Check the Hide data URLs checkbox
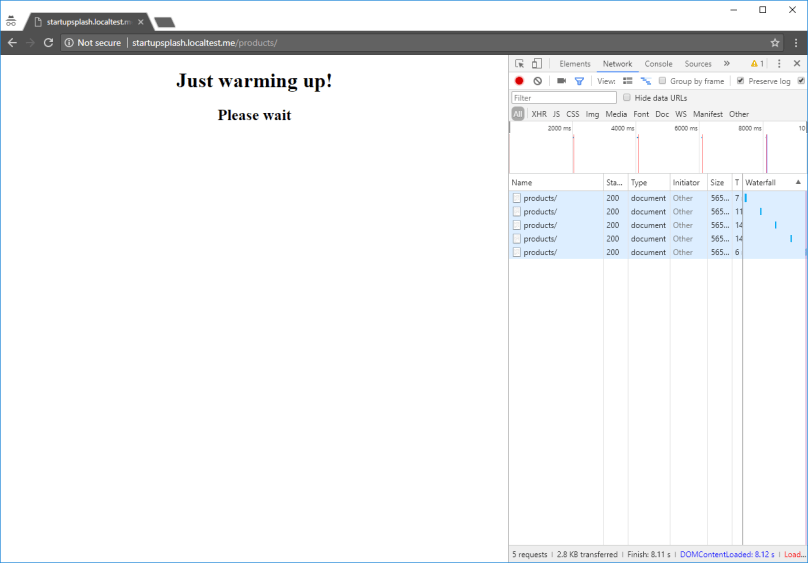 [x=627, y=98]
